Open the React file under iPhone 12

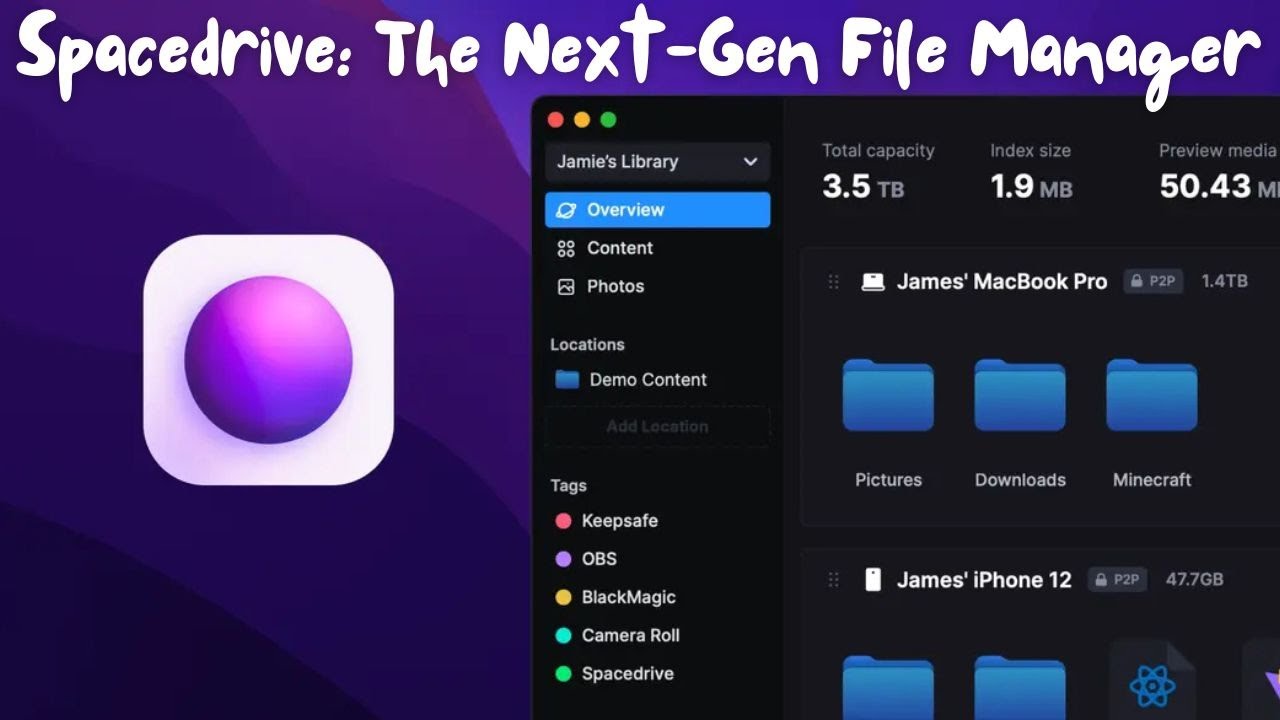tap(1152, 682)
